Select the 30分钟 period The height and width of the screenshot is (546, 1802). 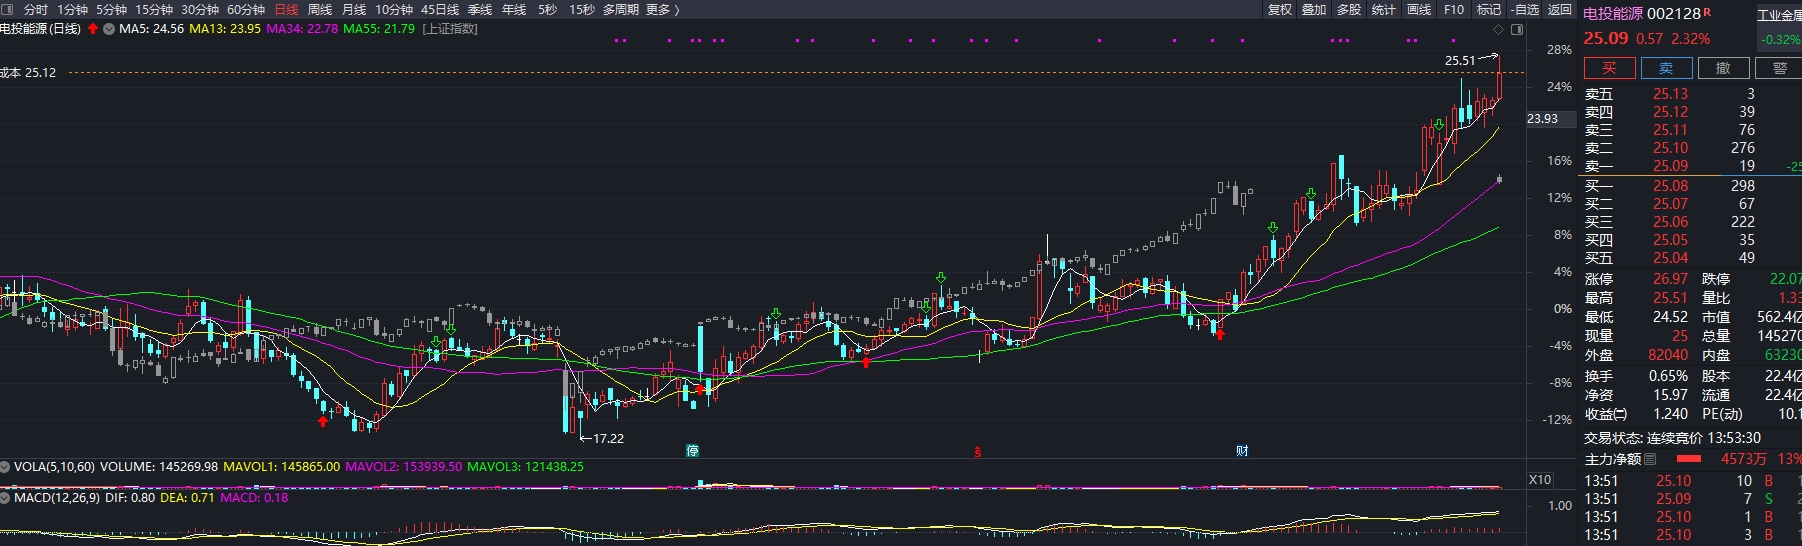(200, 9)
